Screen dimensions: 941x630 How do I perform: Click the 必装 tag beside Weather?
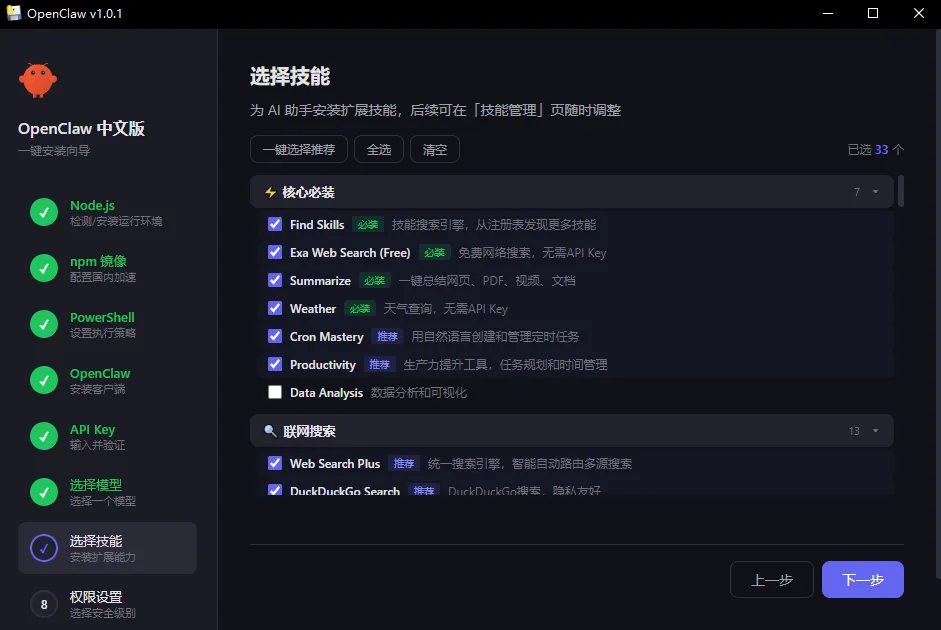[x=360, y=308]
